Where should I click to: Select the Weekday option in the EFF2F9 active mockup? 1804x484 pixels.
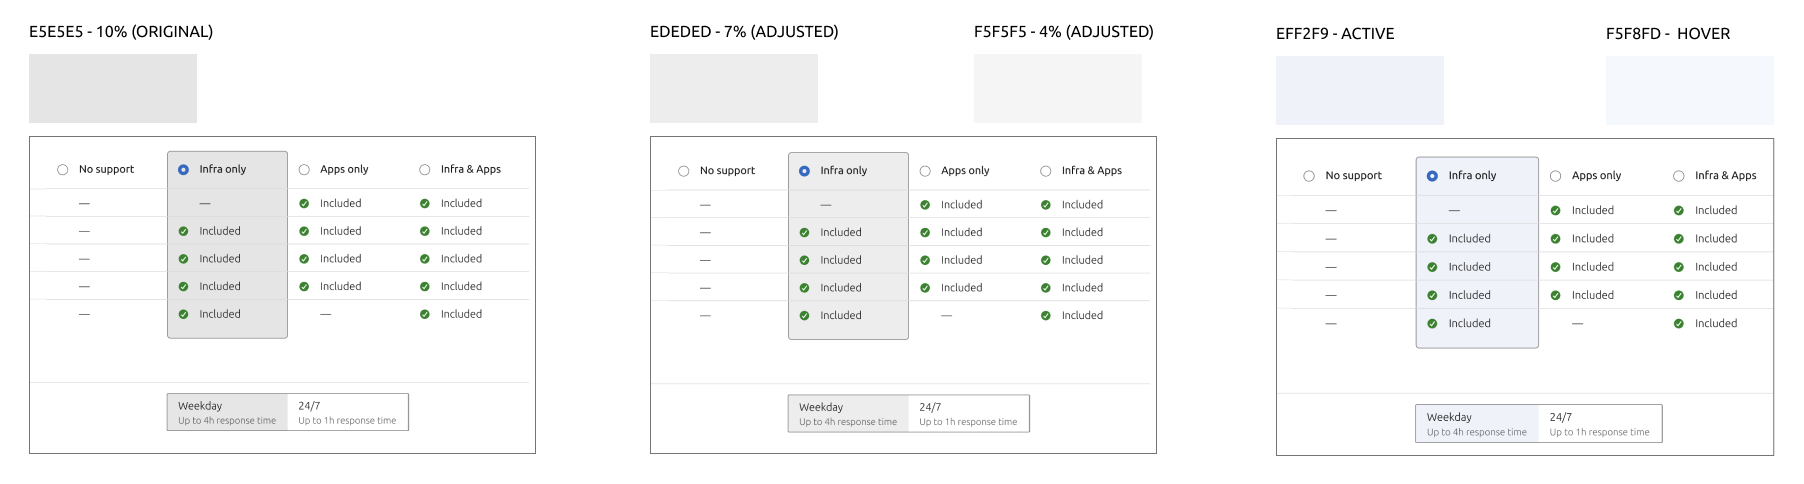click(1476, 424)
